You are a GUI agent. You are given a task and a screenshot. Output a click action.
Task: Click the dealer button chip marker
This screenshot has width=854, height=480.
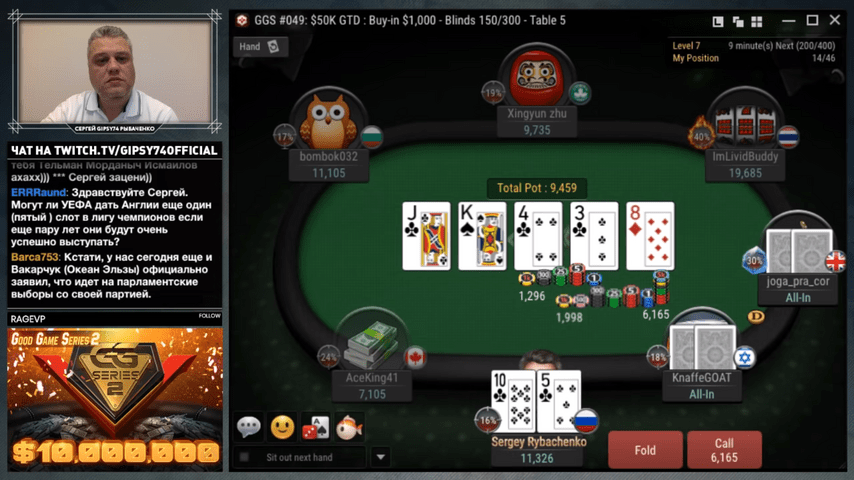(x=755, y=316)
